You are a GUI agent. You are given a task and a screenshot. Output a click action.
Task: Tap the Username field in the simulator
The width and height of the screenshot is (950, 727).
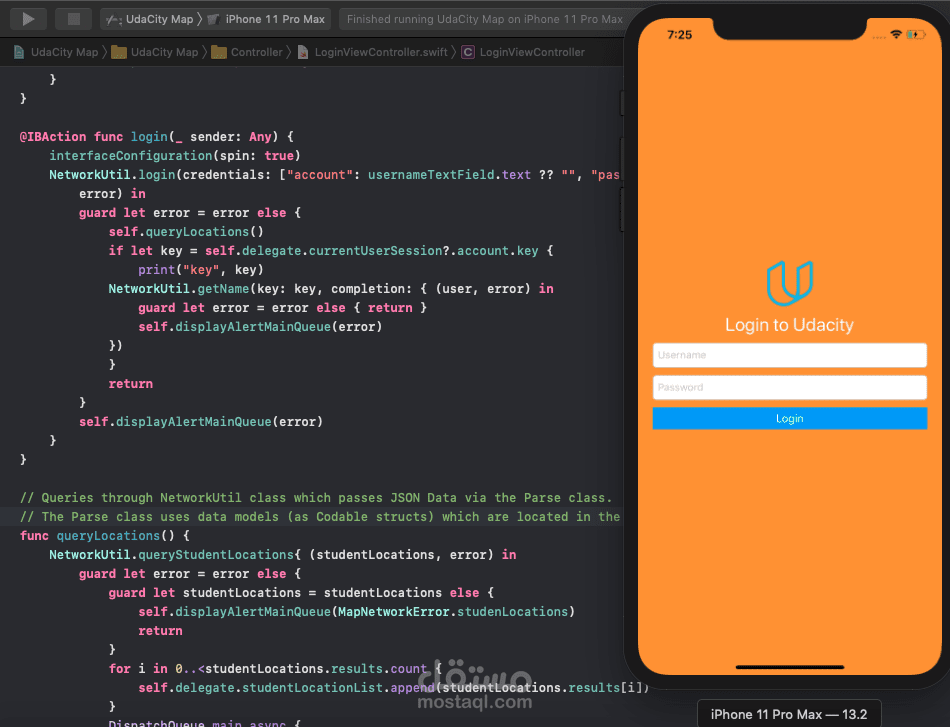pyautogui.click(x=789, y=355)
